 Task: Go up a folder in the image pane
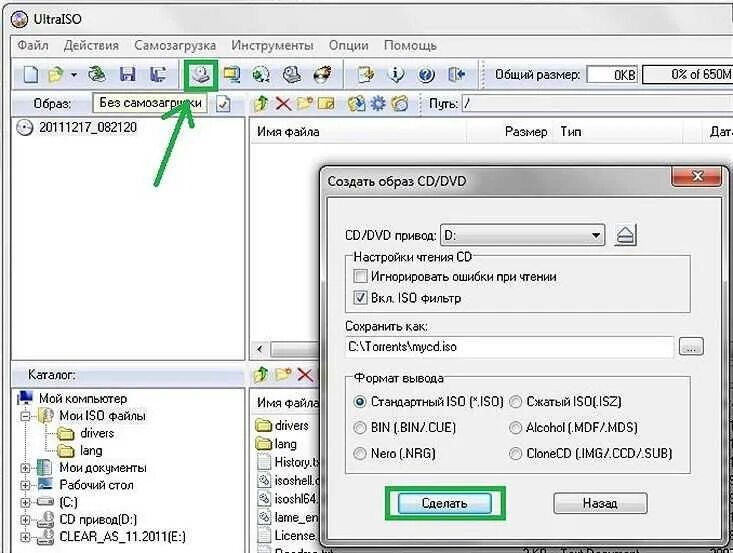tap(261, 103)
